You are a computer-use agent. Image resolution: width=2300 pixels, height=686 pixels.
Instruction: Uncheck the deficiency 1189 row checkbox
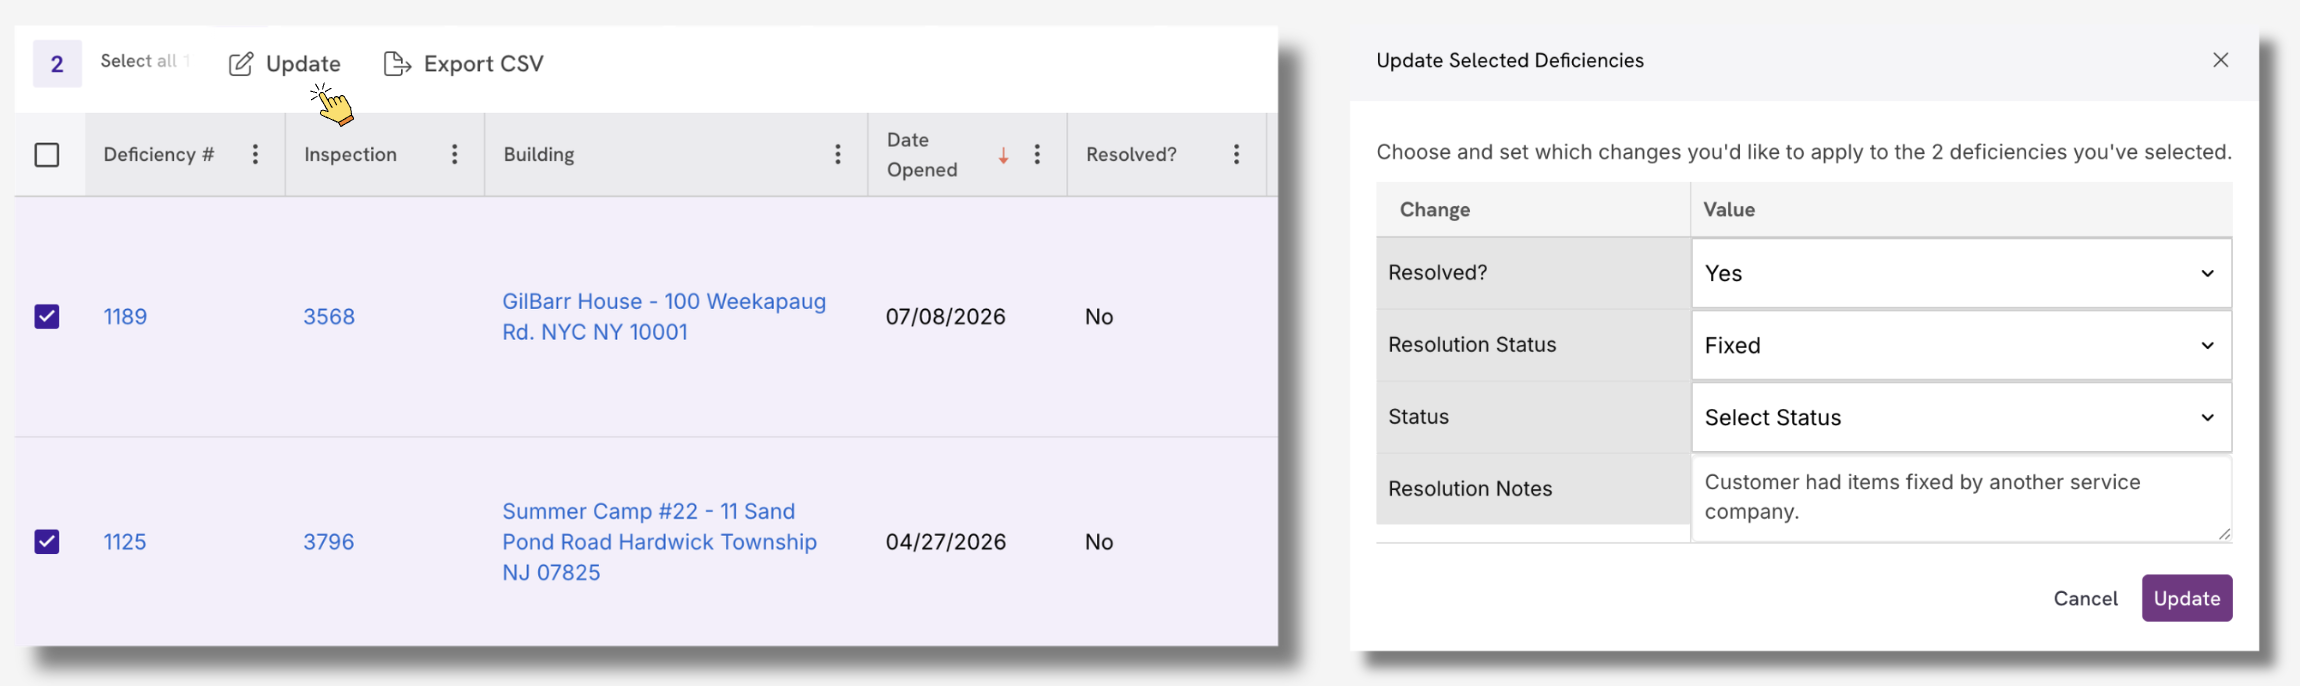47,317
